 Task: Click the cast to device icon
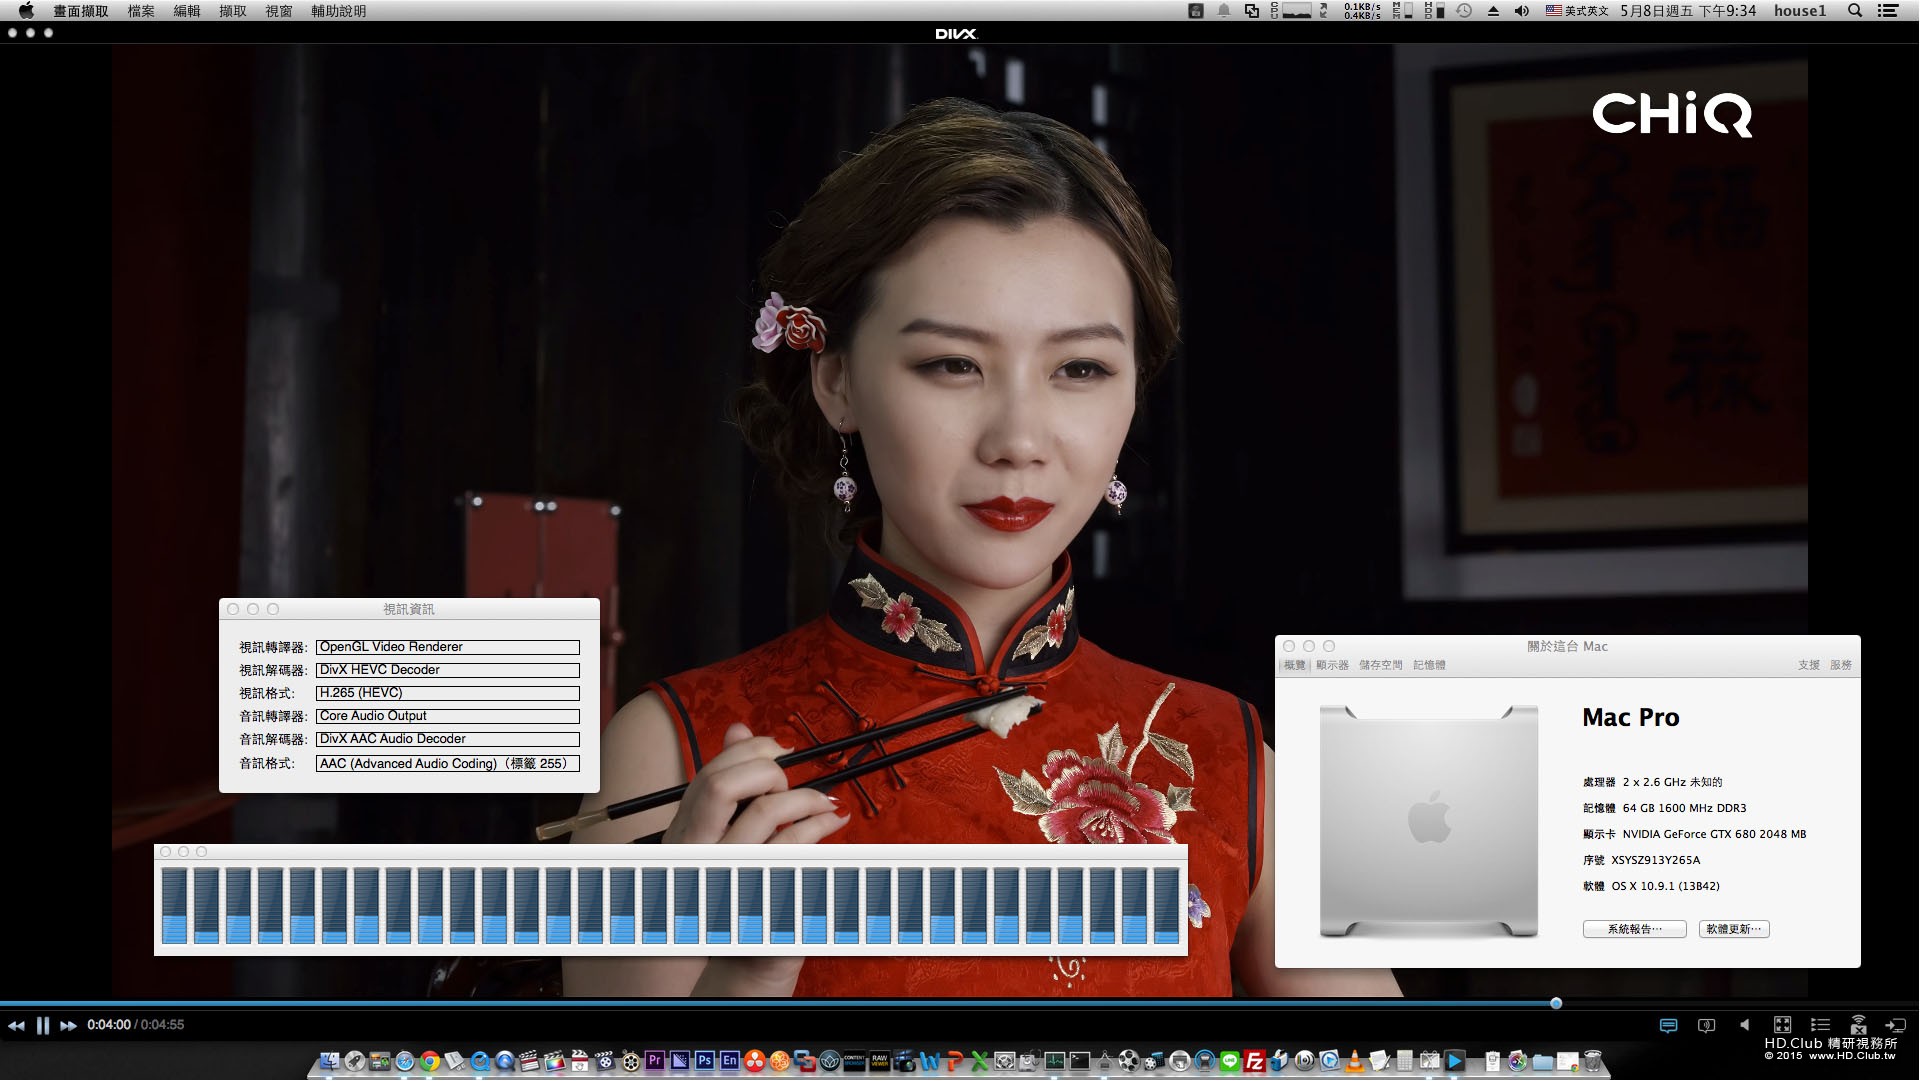point(1895,1025)
